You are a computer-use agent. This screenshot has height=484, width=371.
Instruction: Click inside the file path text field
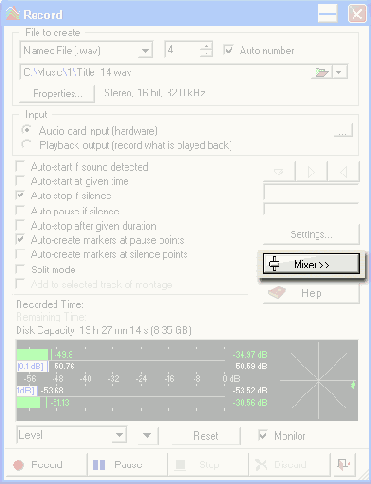(x=165, y=72)
